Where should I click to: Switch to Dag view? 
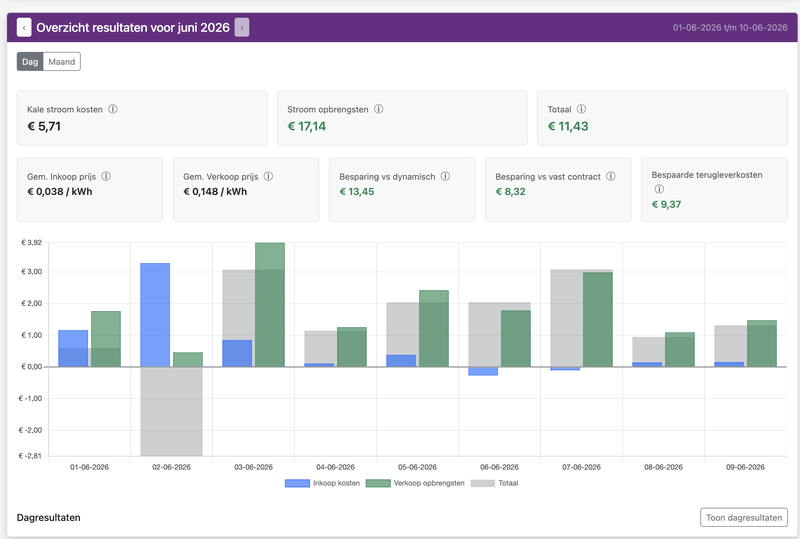pyautogui.click(x=30, y=62)
